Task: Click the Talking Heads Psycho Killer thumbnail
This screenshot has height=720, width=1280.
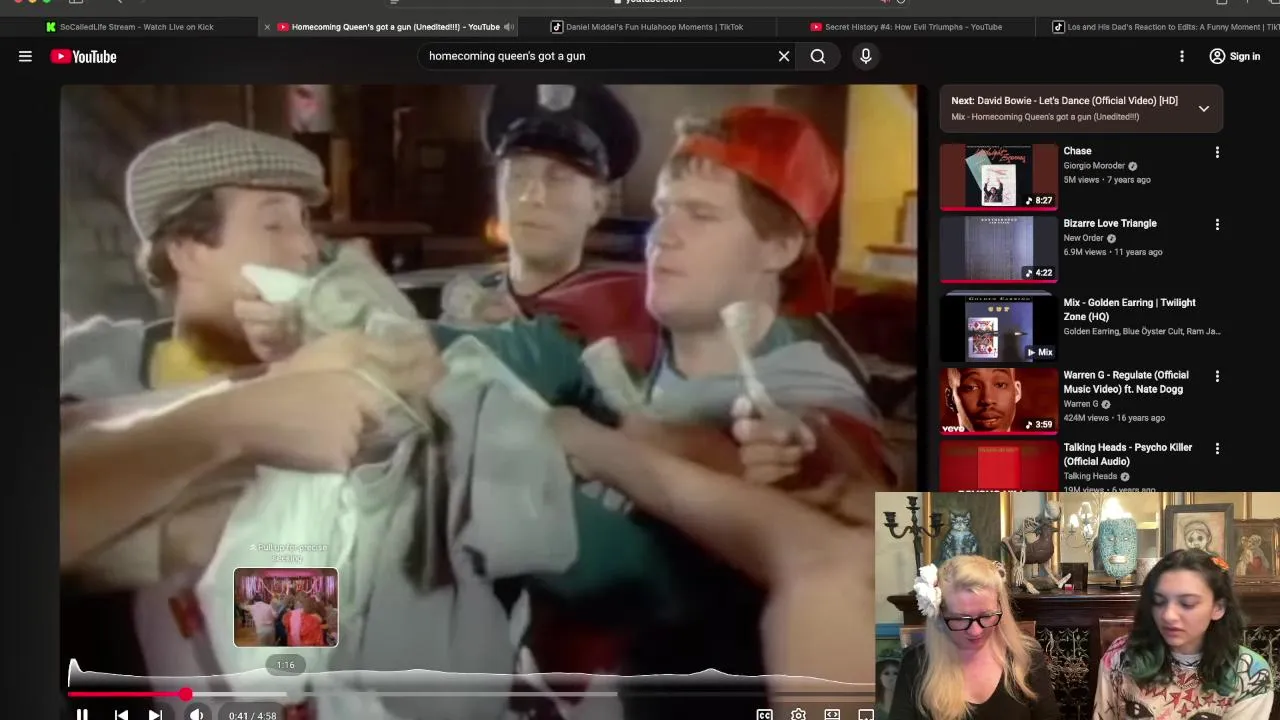Action: click(x=998, y=466)
